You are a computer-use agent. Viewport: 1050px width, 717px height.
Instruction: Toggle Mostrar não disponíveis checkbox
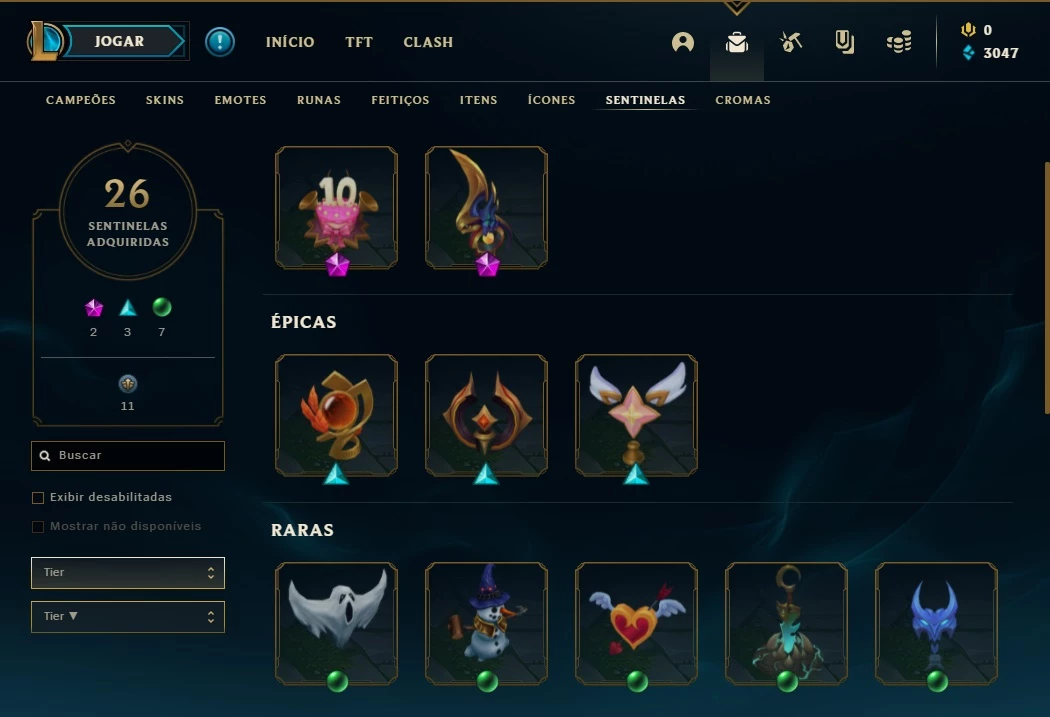click(x=38, y=527)
